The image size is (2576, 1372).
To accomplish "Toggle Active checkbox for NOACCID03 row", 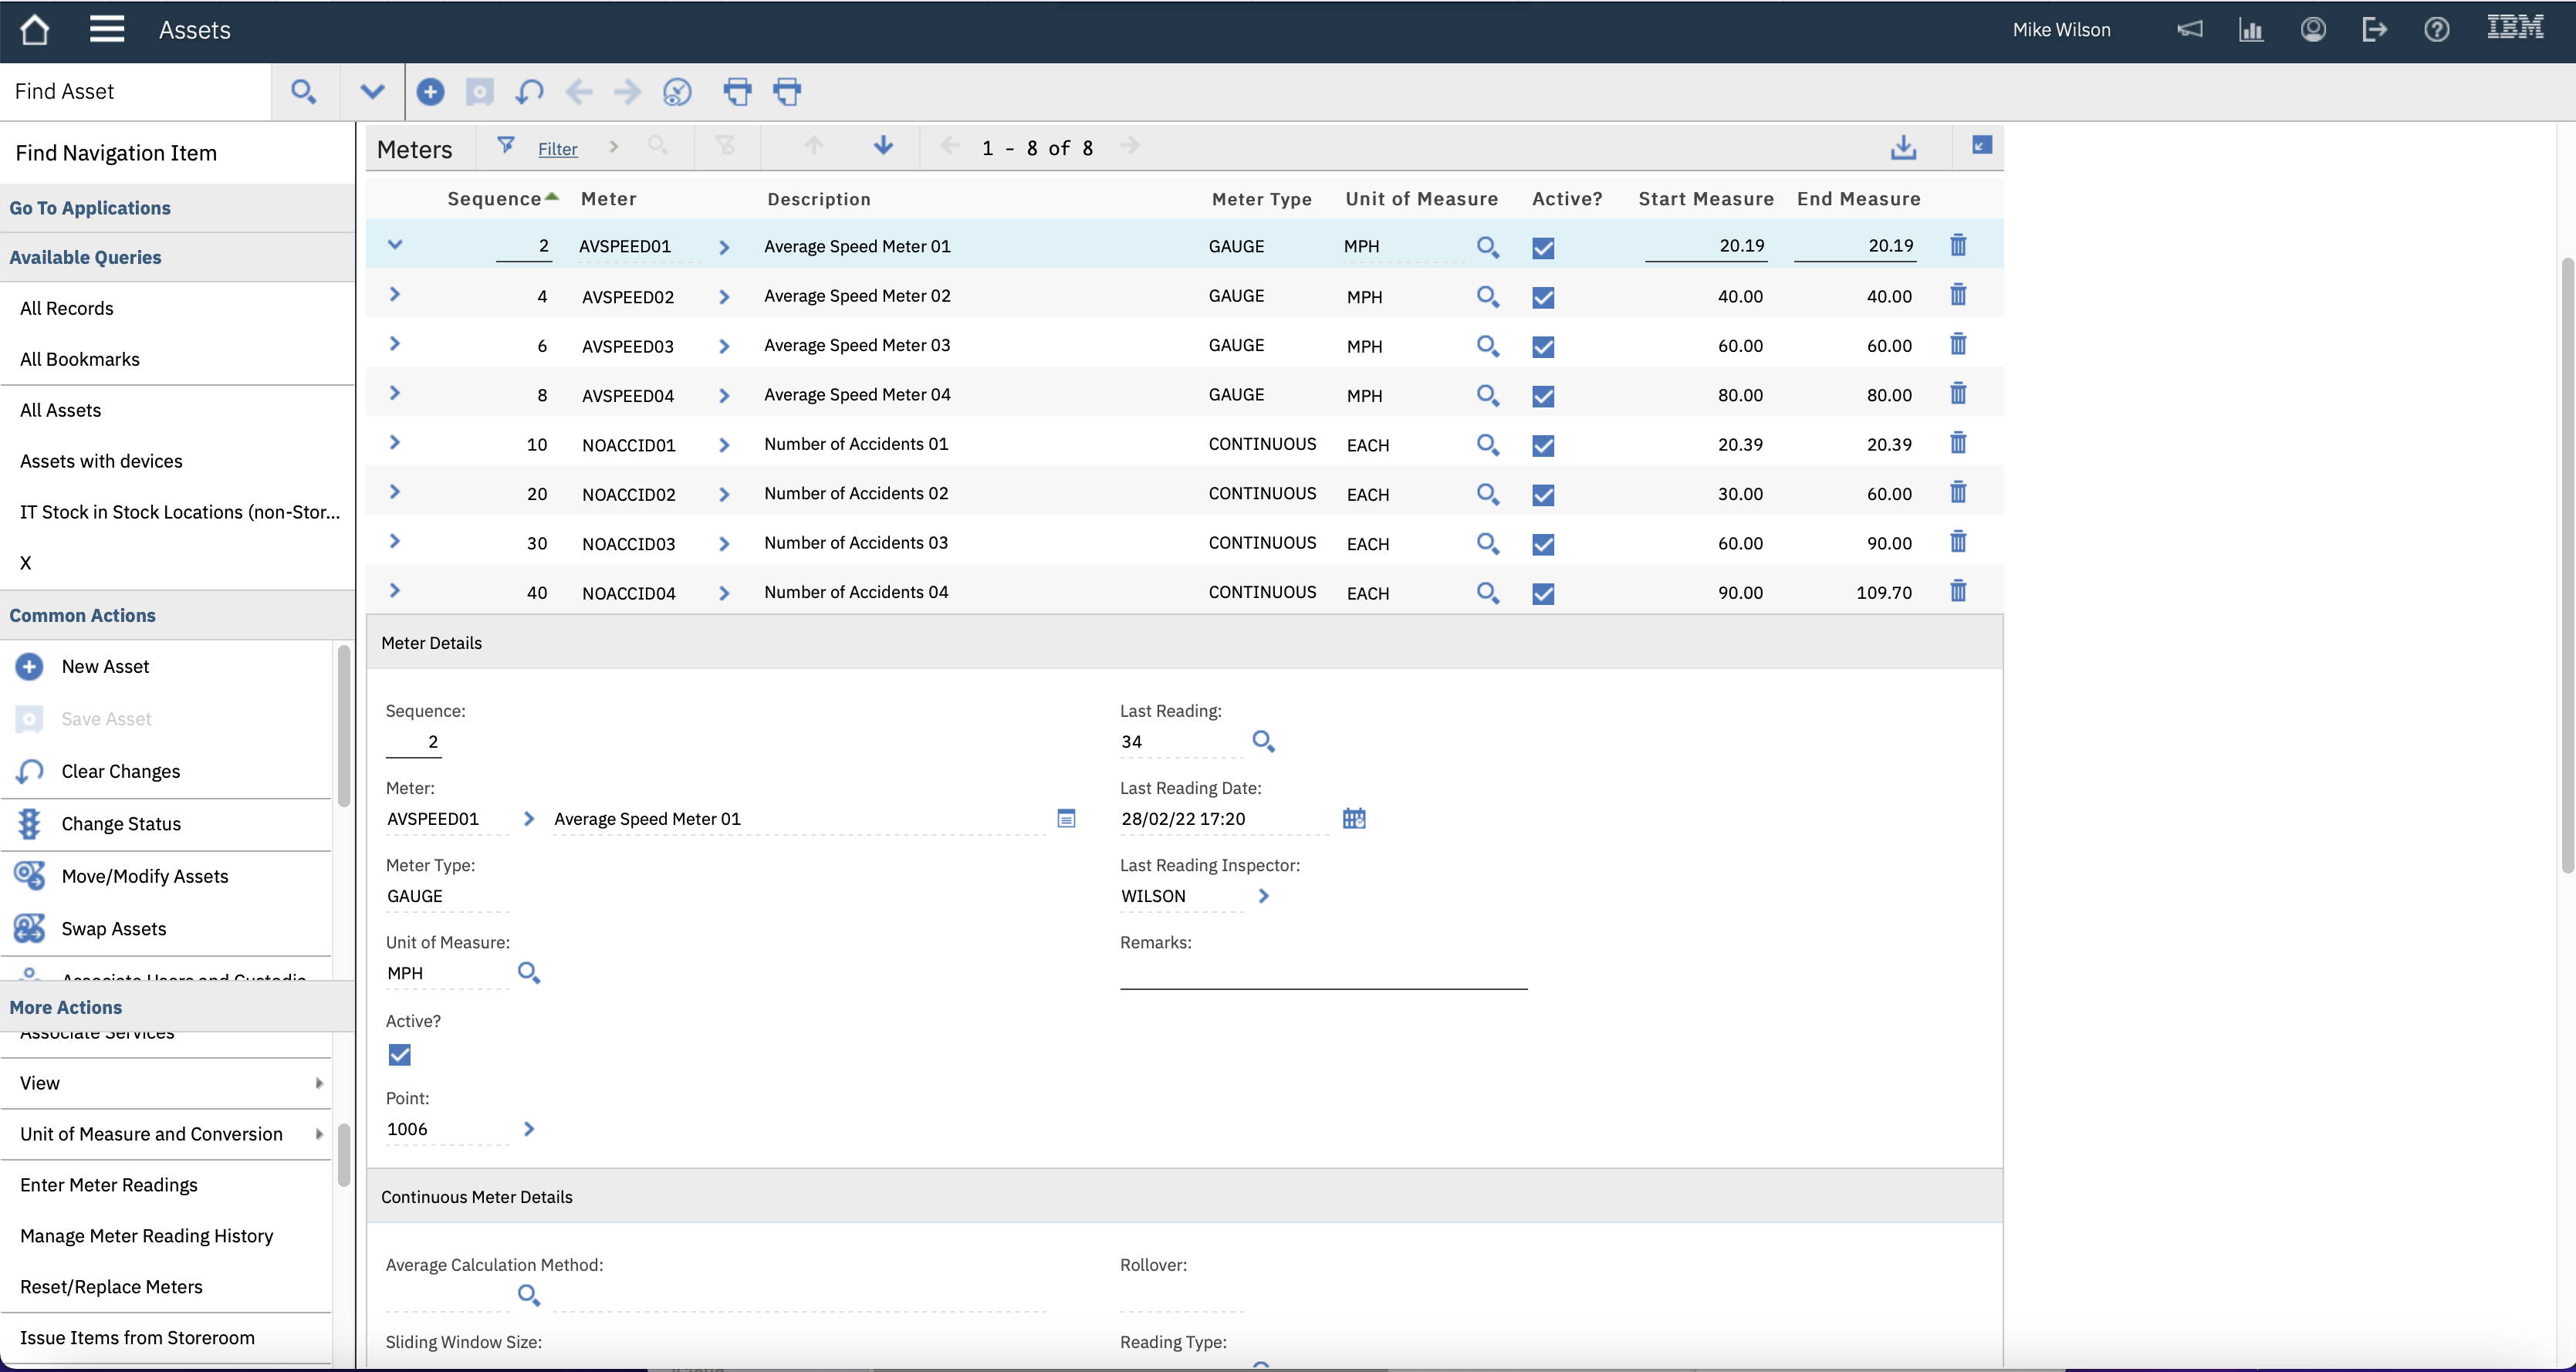I will 1543,544.
